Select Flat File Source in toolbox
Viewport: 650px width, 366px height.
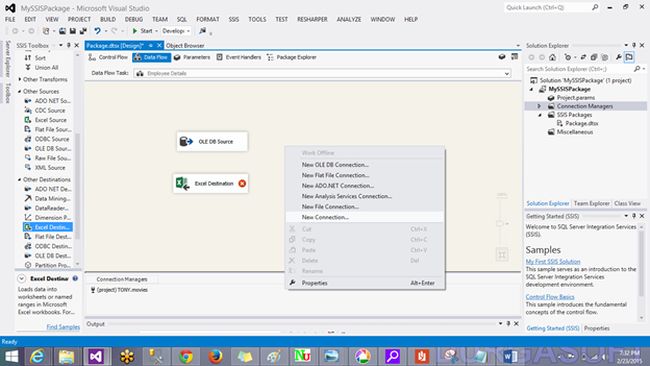pyautogui.click(x=47, y=130)
